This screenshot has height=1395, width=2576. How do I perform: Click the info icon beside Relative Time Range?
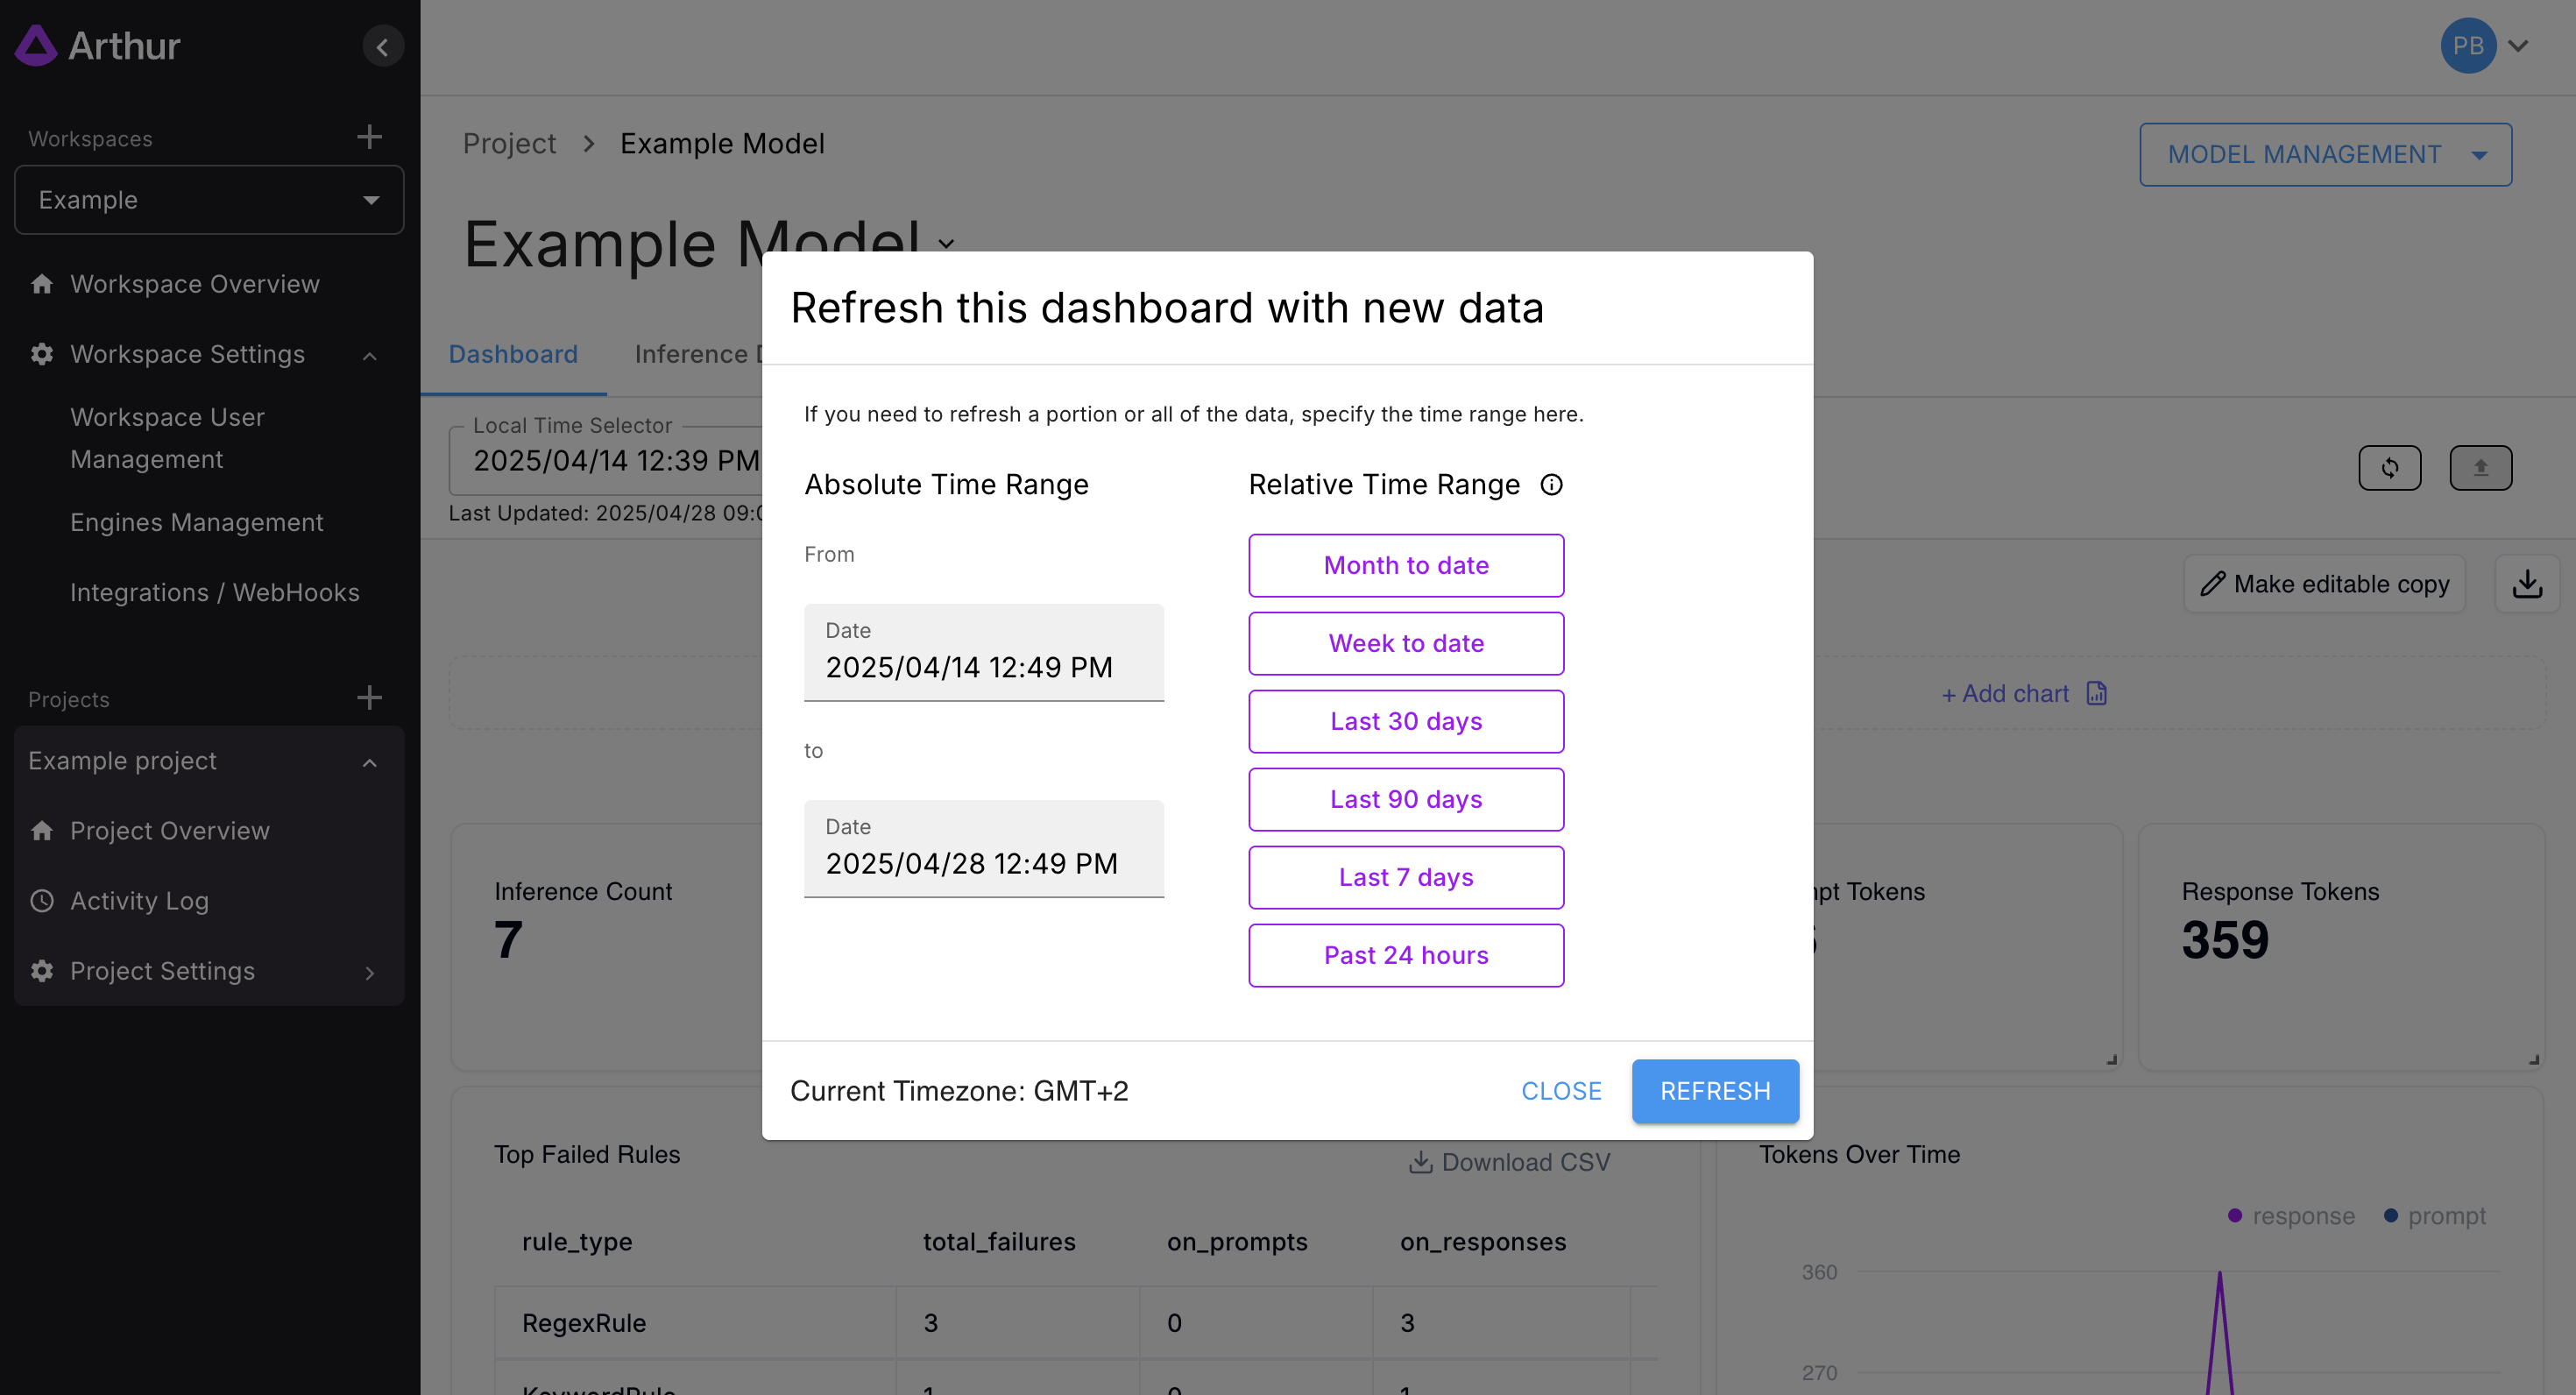(1551, 485)
